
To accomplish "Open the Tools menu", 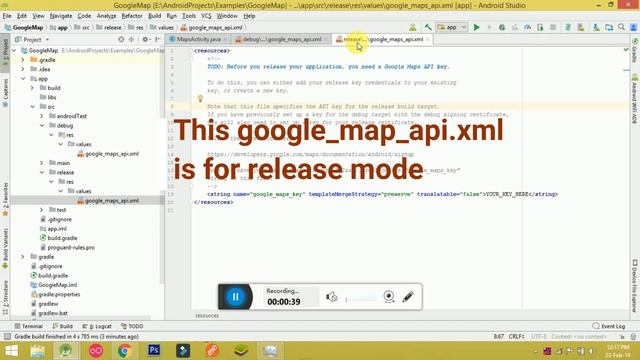I will 189,16.
